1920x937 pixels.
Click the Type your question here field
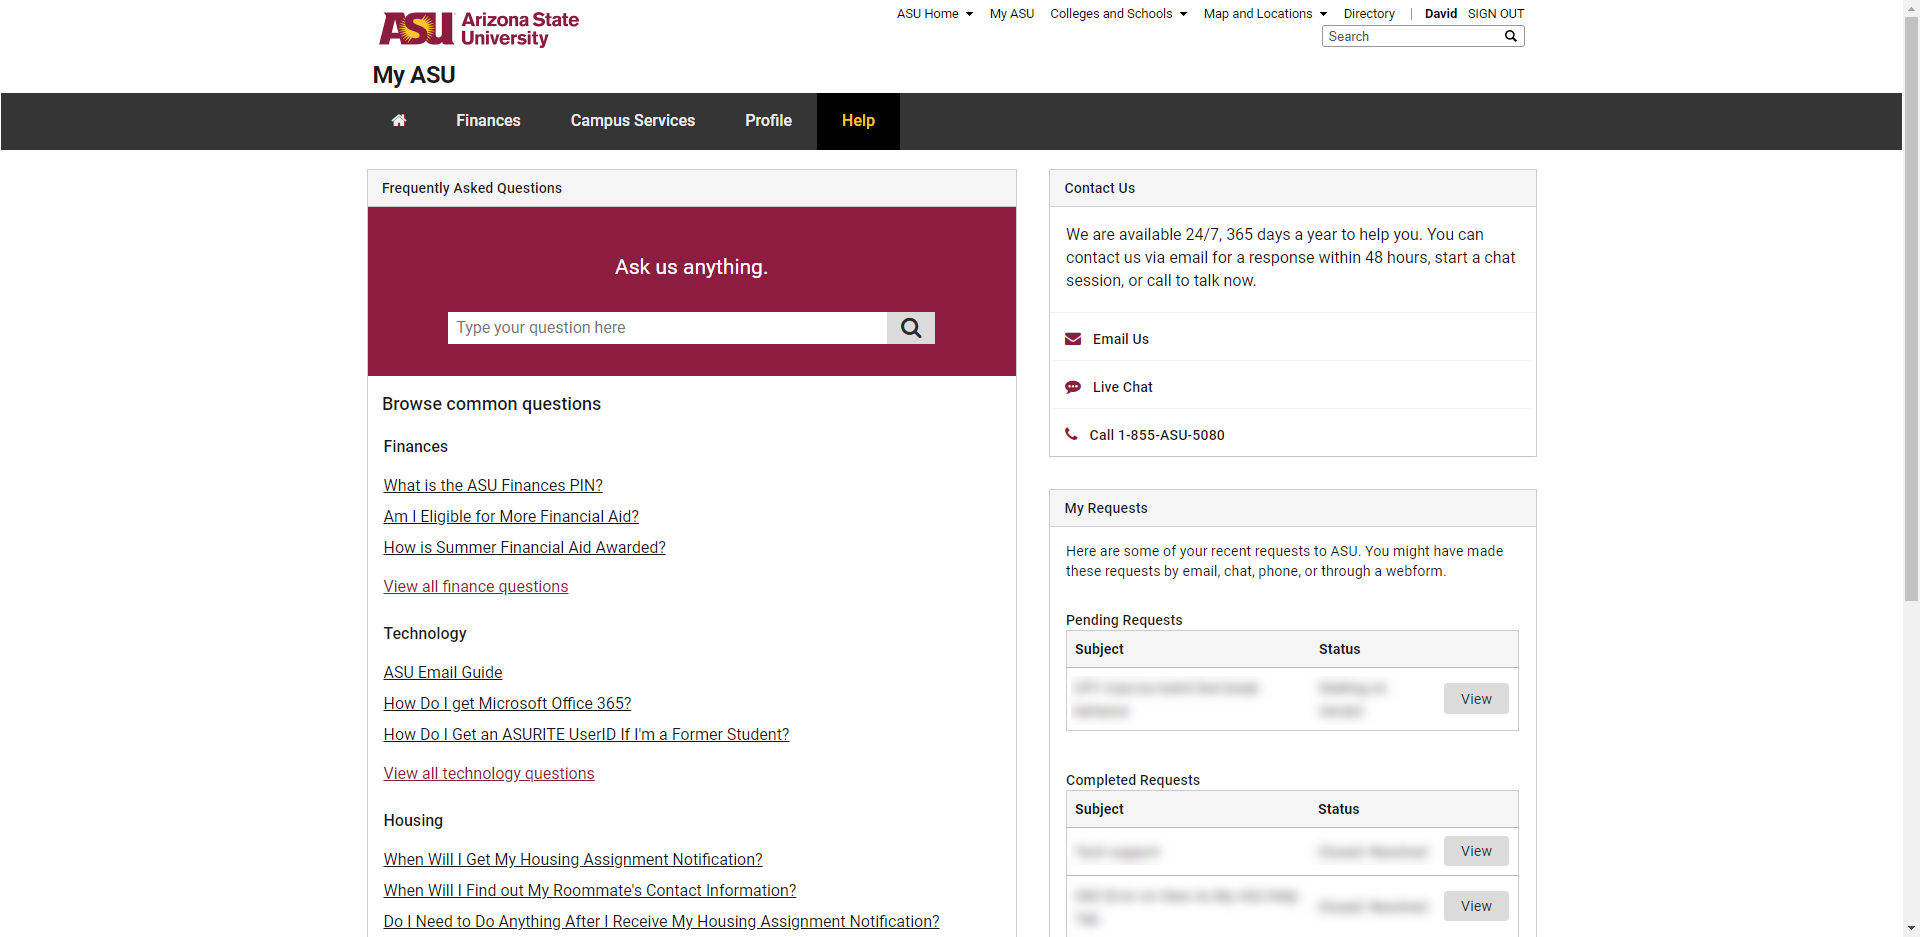[667, 328]
